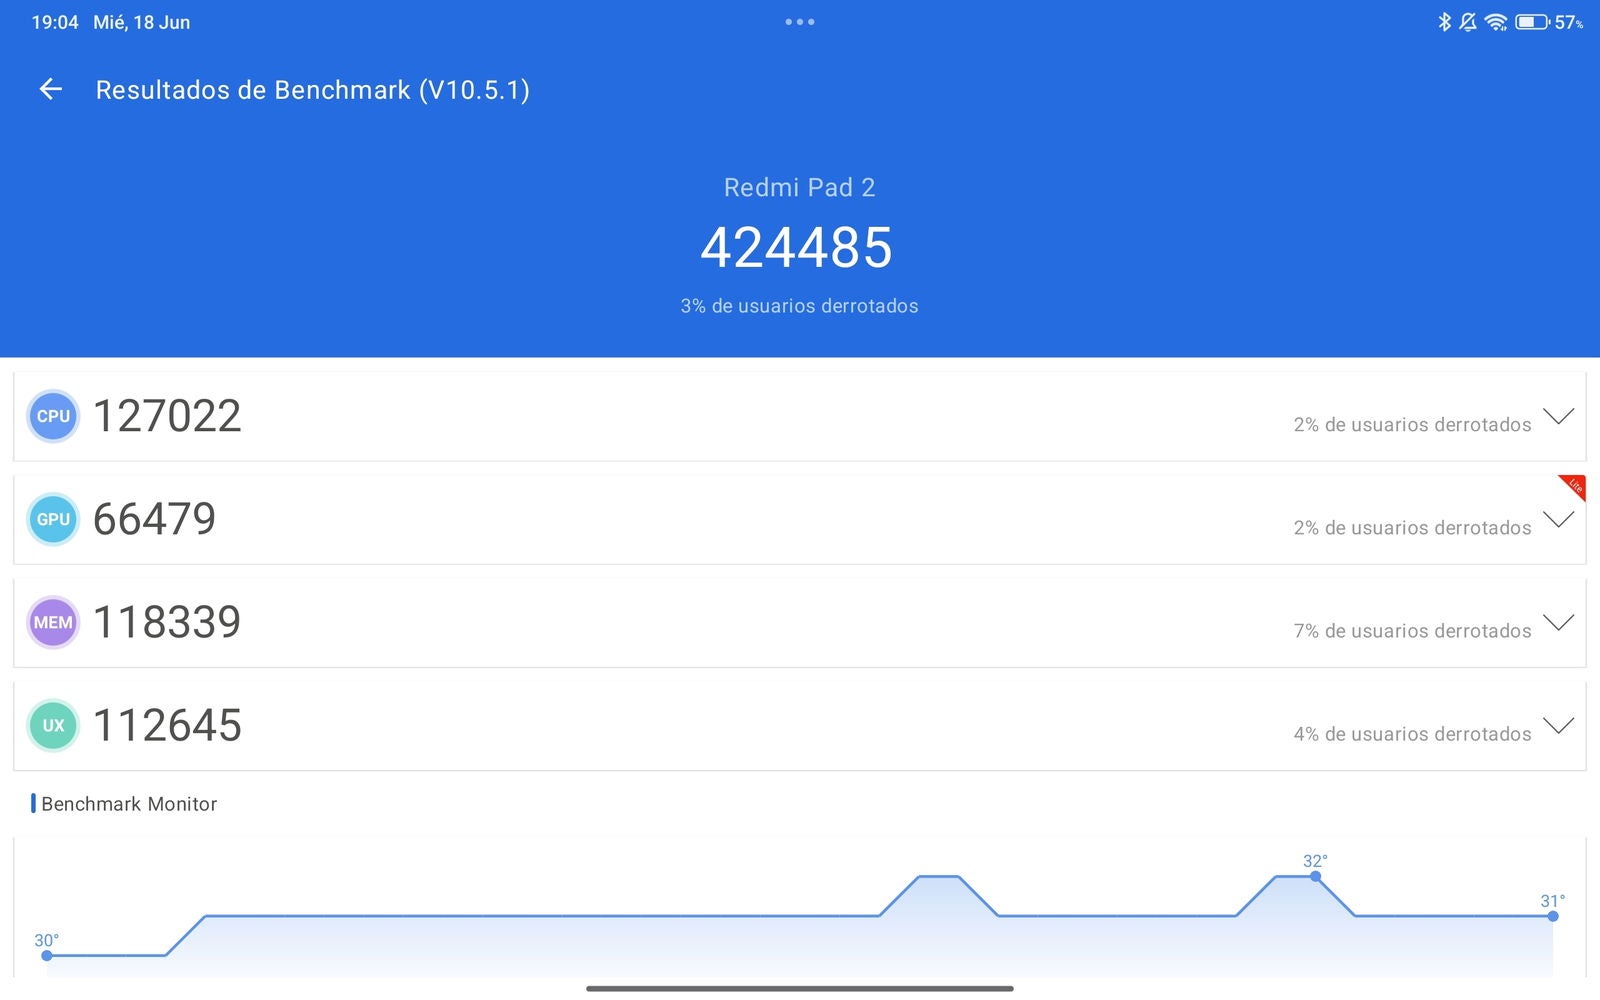Tap the Redmi Pad 2 device name
The width and height of the screenshot is (1600, 1000).
pos(799,188)
